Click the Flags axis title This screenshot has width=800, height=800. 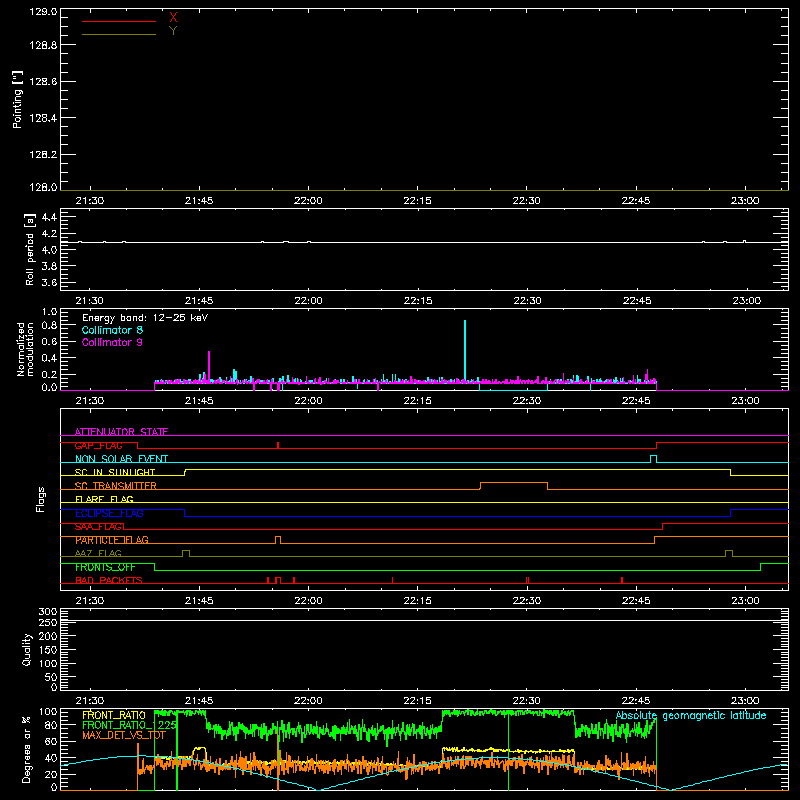click(40, 499)
